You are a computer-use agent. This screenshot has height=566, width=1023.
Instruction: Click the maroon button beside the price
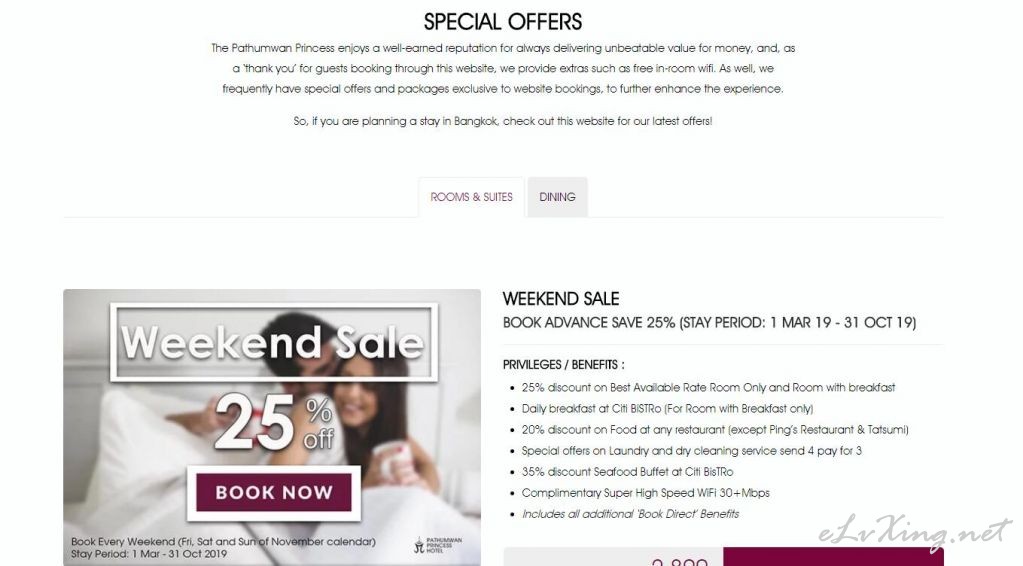[x=833, y=557]
